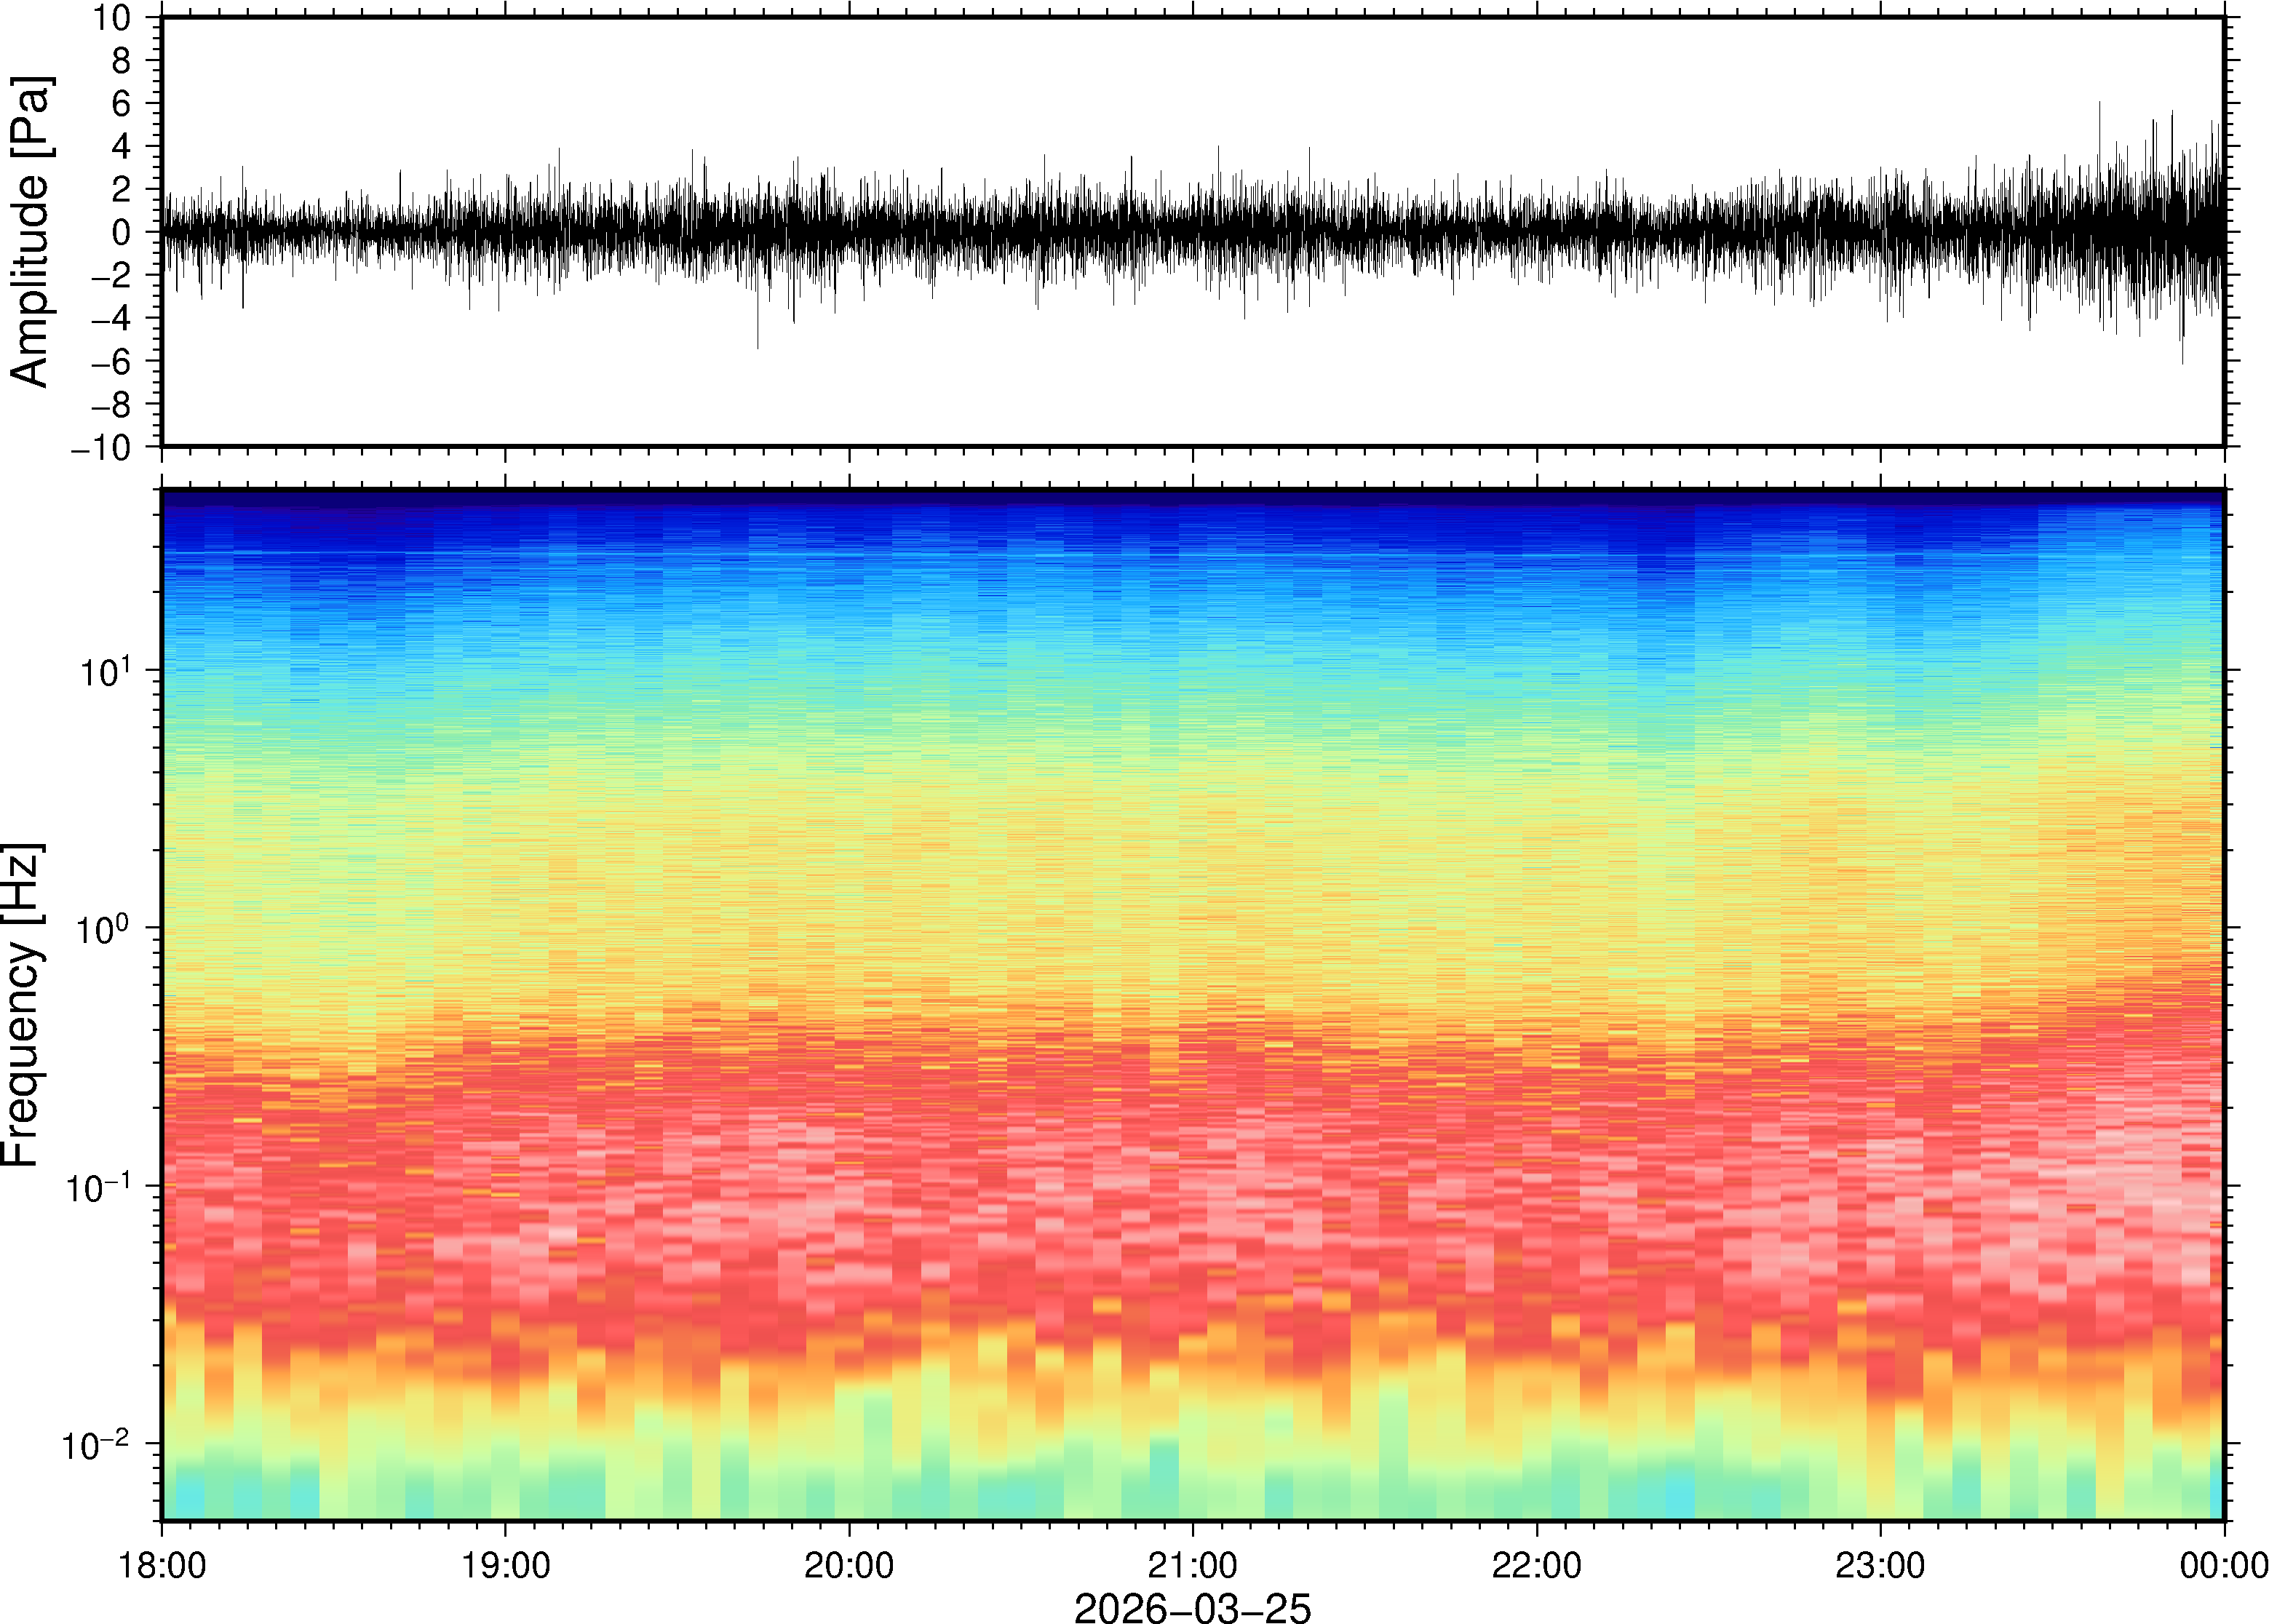Click the 20:00 time axis label

(x=849, y=1565)
